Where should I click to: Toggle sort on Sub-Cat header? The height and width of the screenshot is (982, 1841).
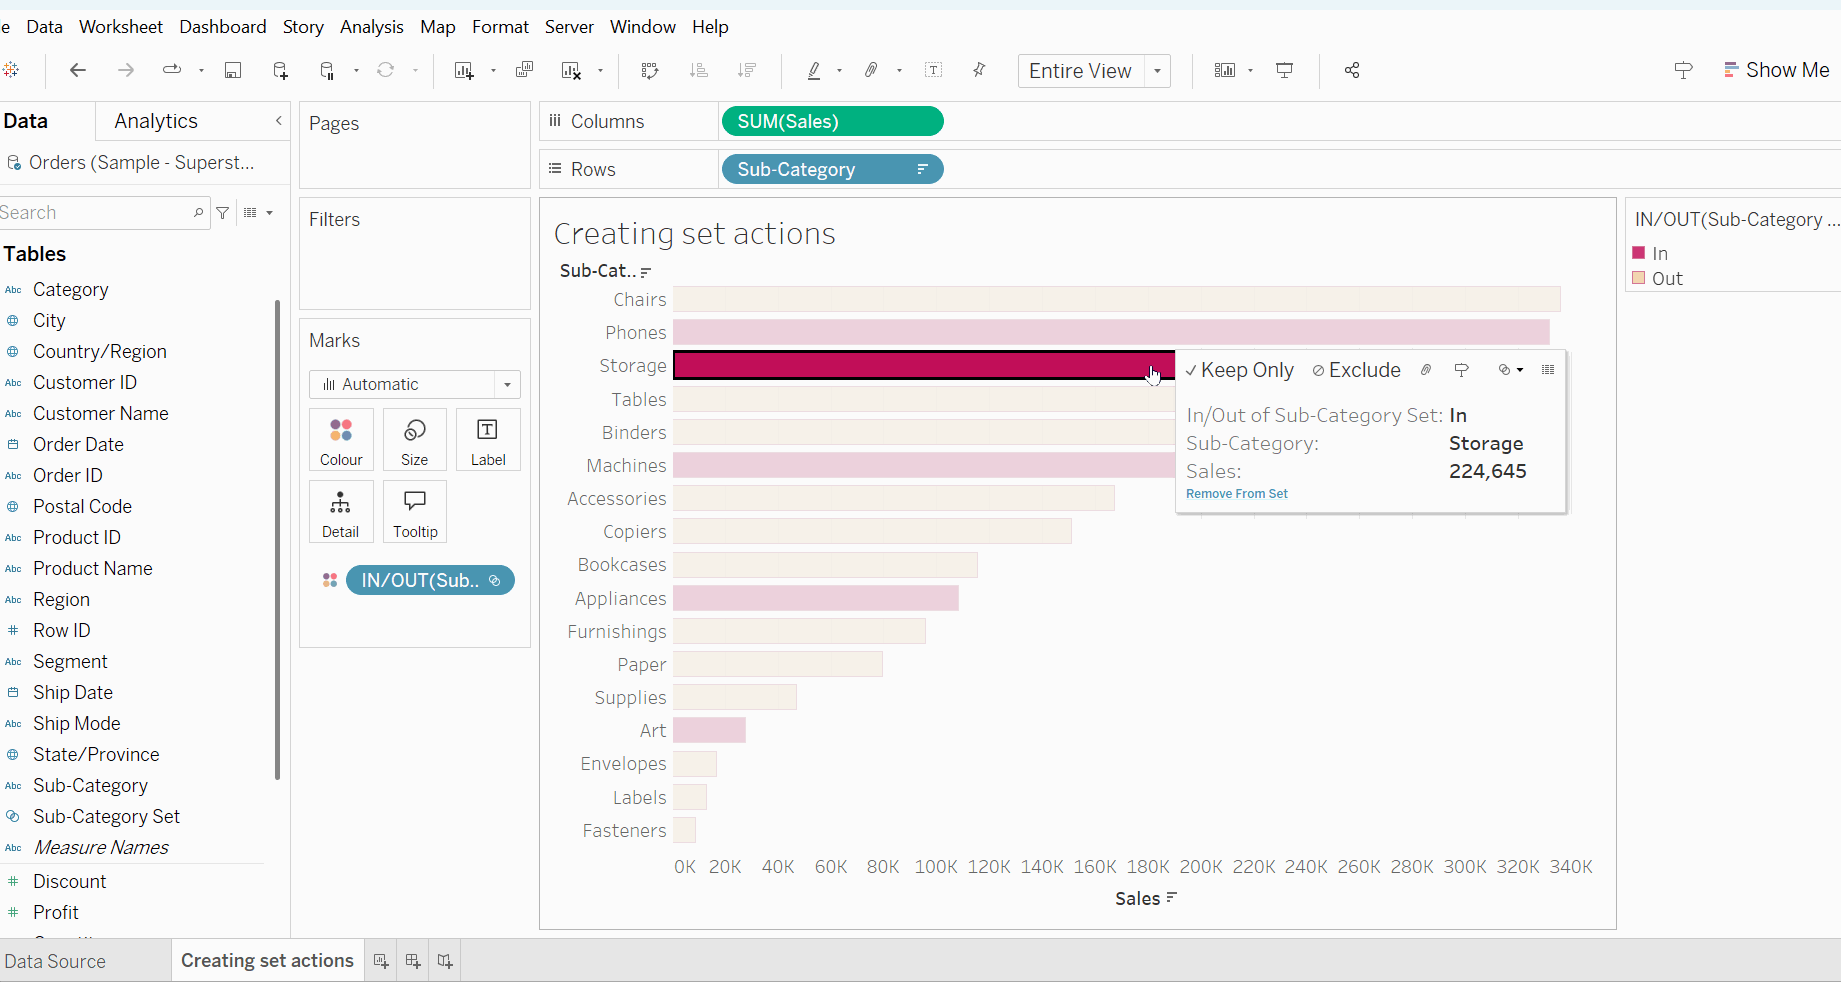click(x=646, y=271)
